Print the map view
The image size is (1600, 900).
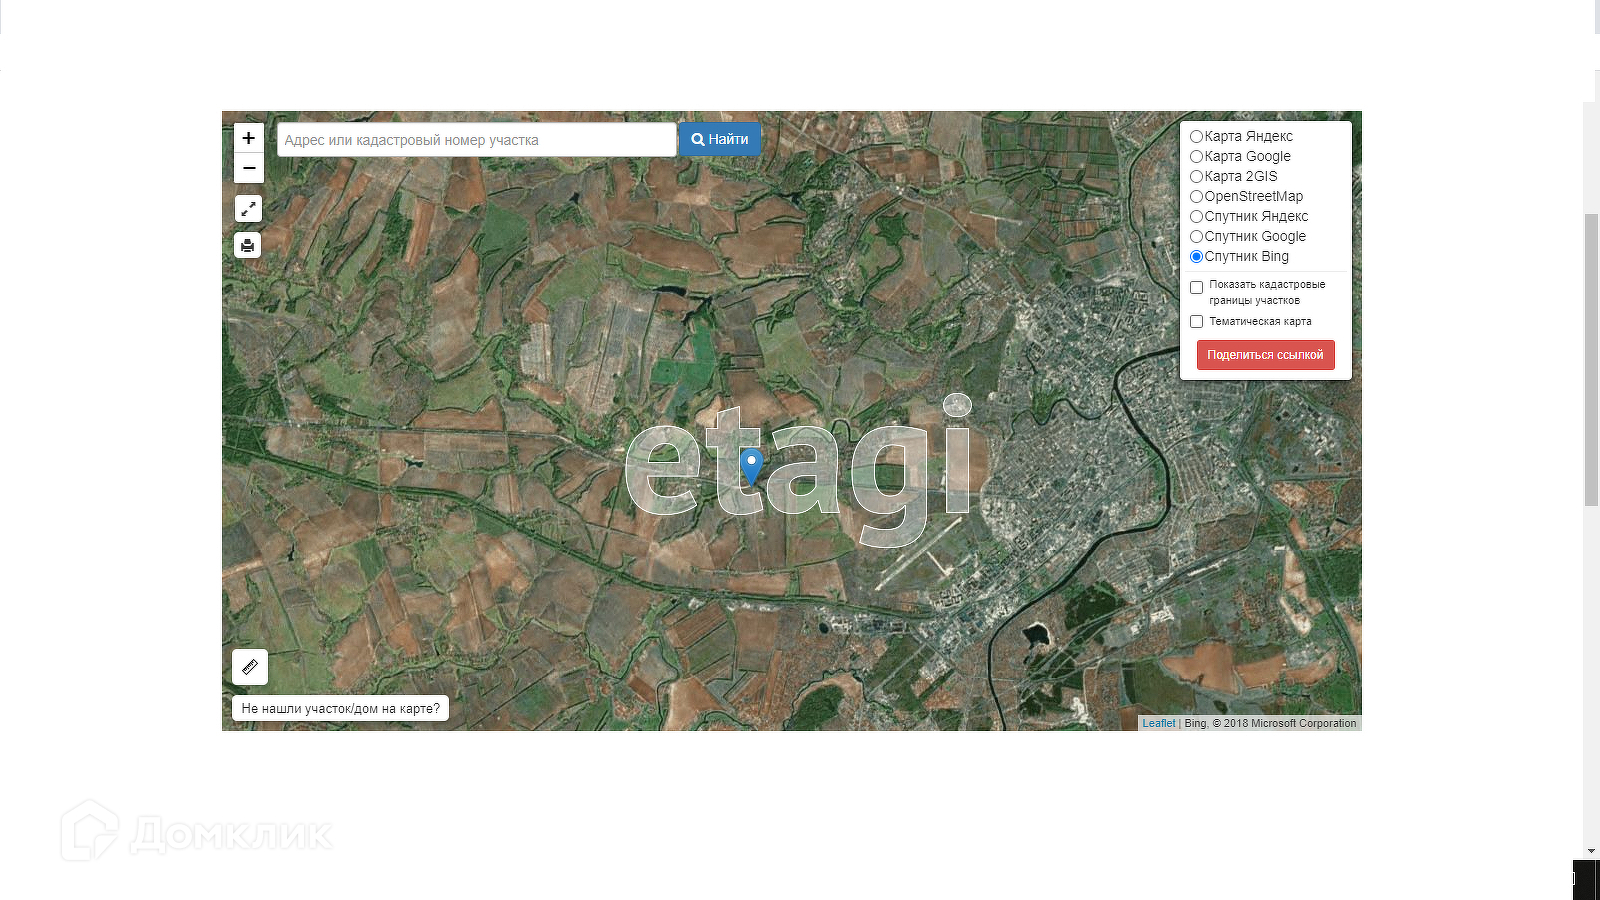click(x=248, y=245)
